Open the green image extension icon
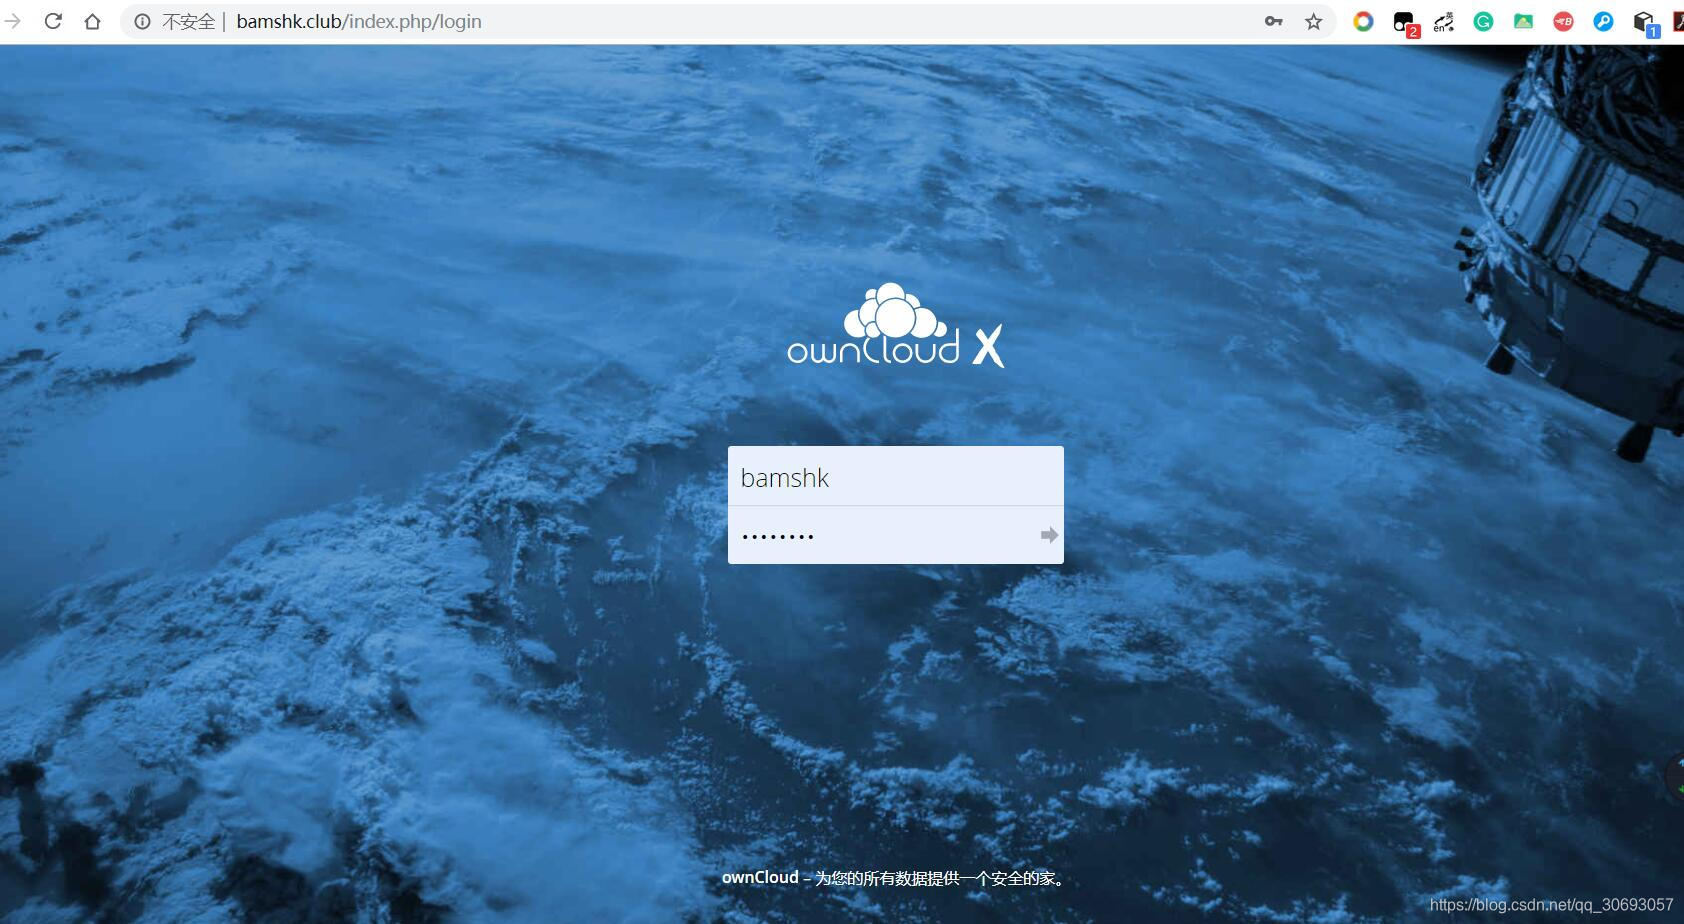 pyautogui.click(x=1523, y=21)
